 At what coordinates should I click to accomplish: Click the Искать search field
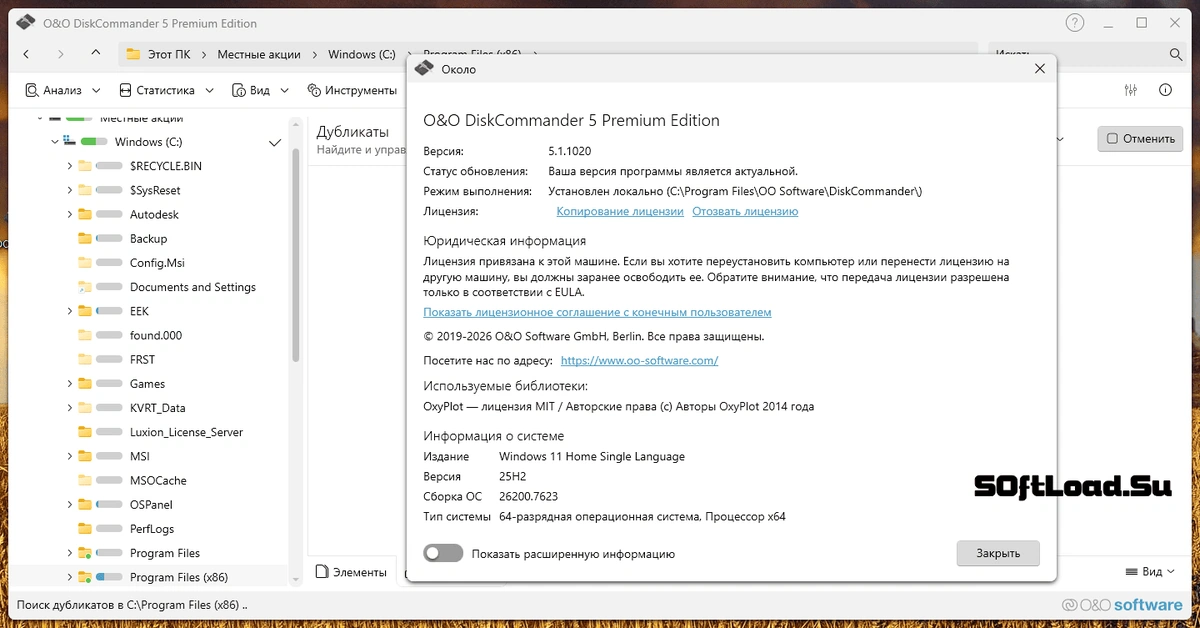(1075, 54)
